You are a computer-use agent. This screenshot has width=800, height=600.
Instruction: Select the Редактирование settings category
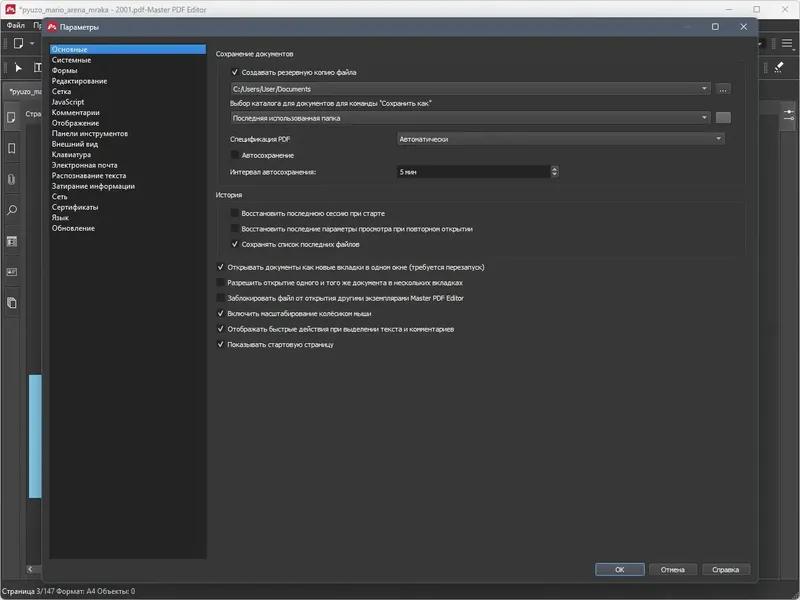[x=80, y=81]
